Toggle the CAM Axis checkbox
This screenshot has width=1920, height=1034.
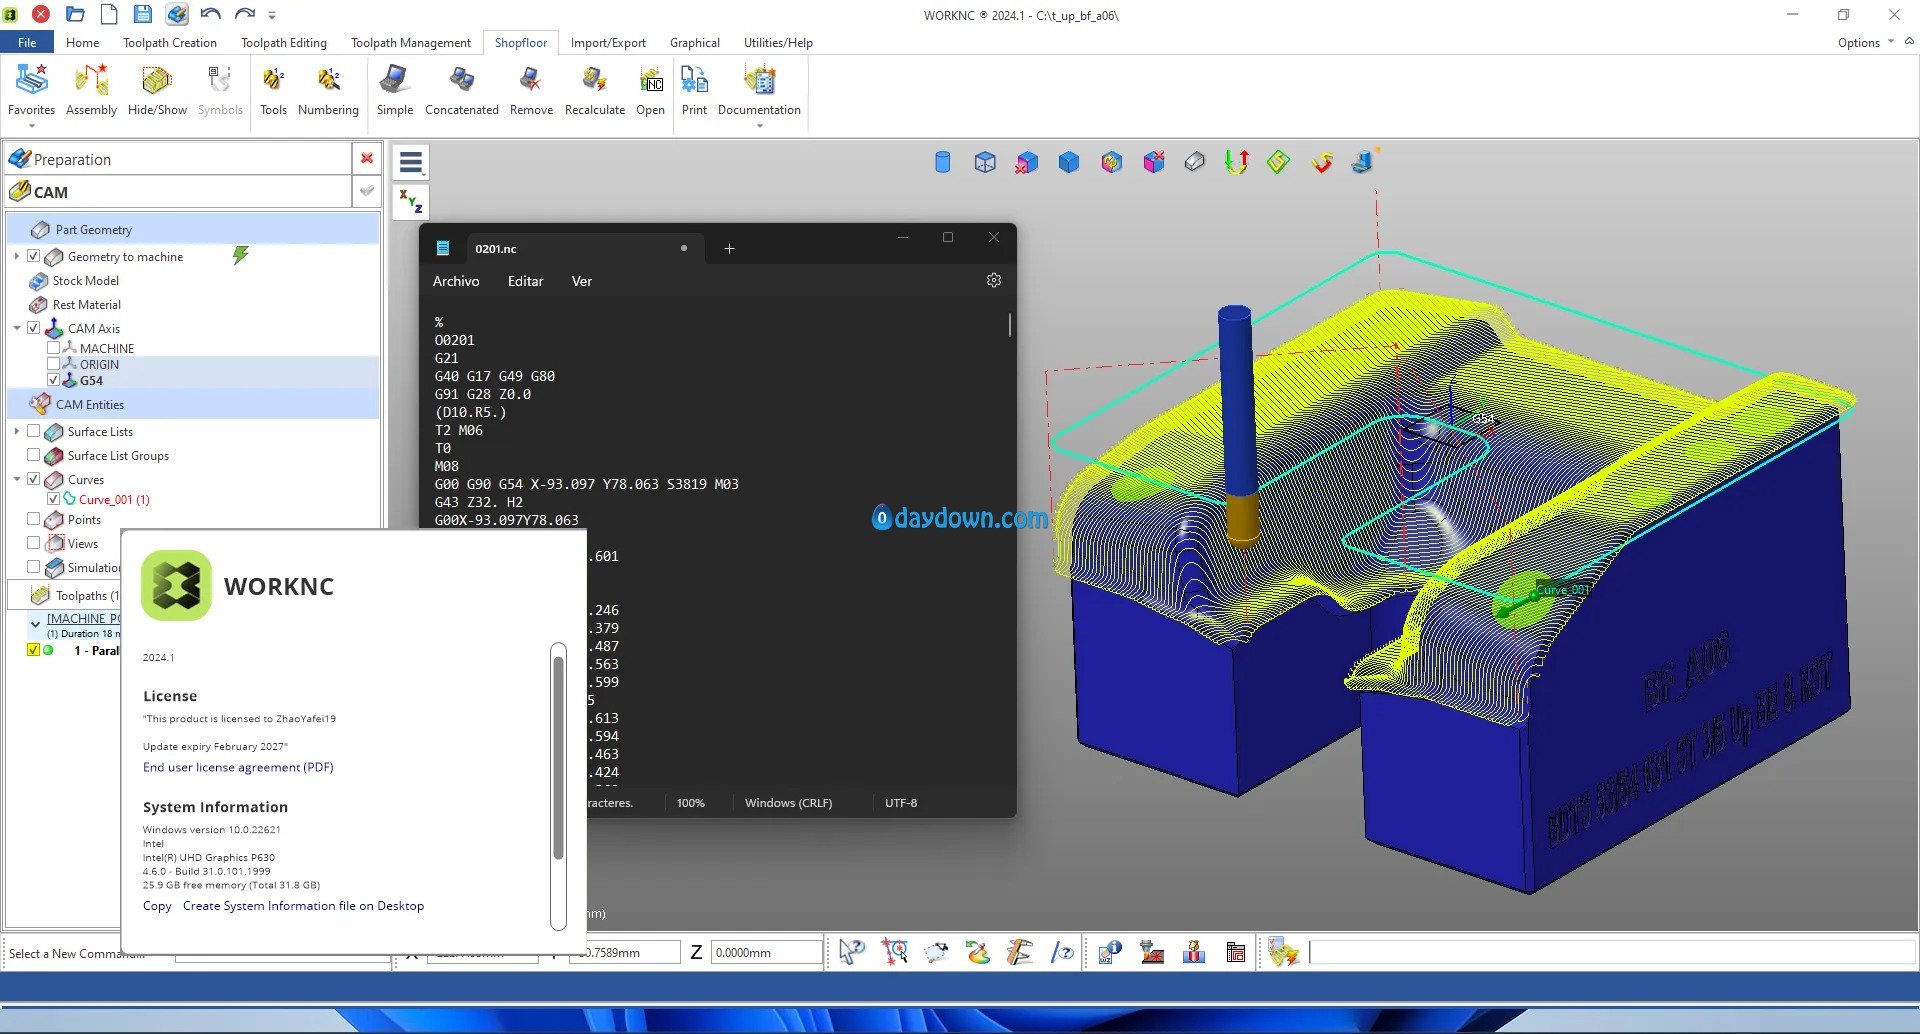[34, 328]
